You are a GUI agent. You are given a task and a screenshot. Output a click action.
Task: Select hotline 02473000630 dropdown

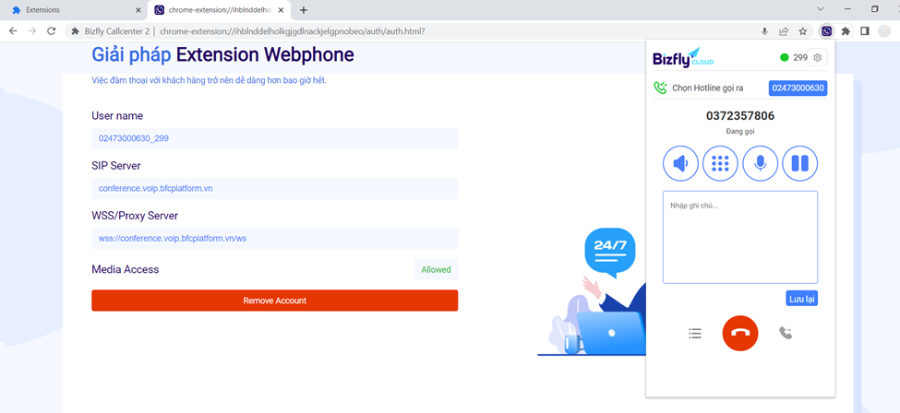coord(798,88)
